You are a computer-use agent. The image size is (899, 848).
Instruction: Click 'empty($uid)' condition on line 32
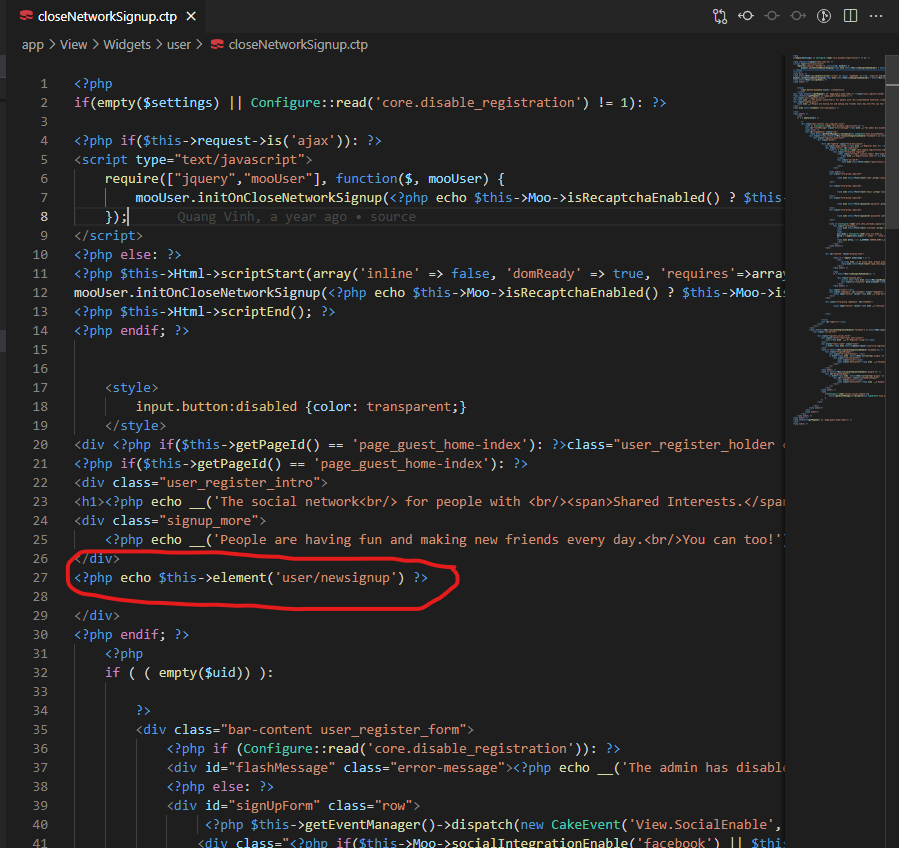[201, 673]
